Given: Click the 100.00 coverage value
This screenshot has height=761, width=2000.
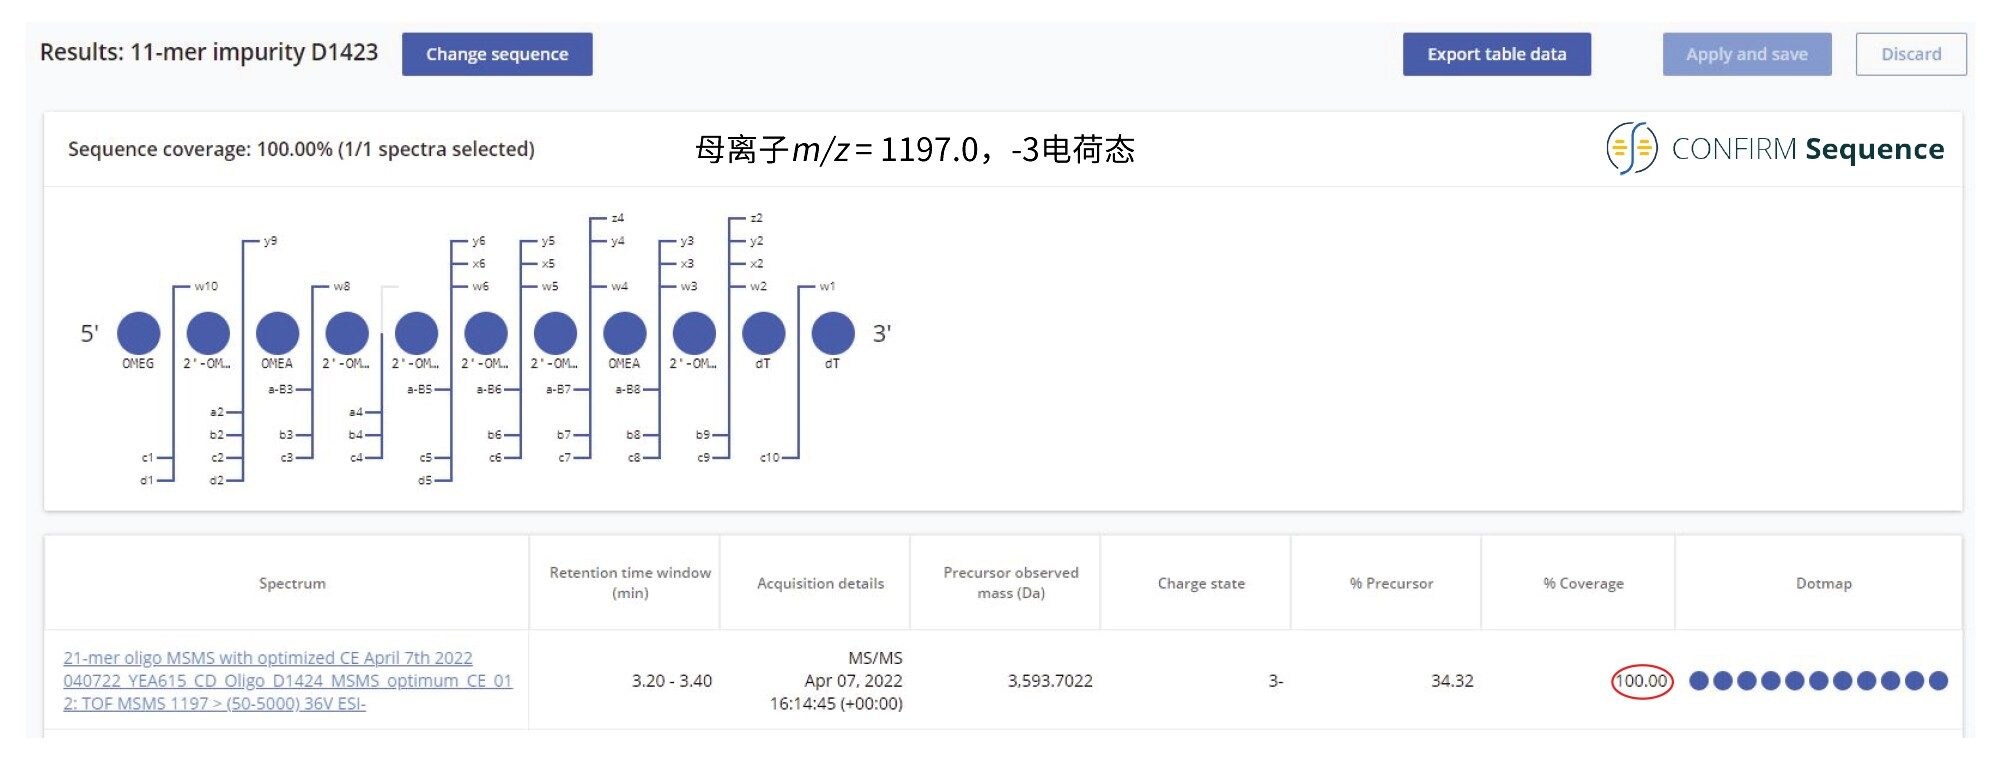Looking at the screenshot, I should coord(1641,681).
